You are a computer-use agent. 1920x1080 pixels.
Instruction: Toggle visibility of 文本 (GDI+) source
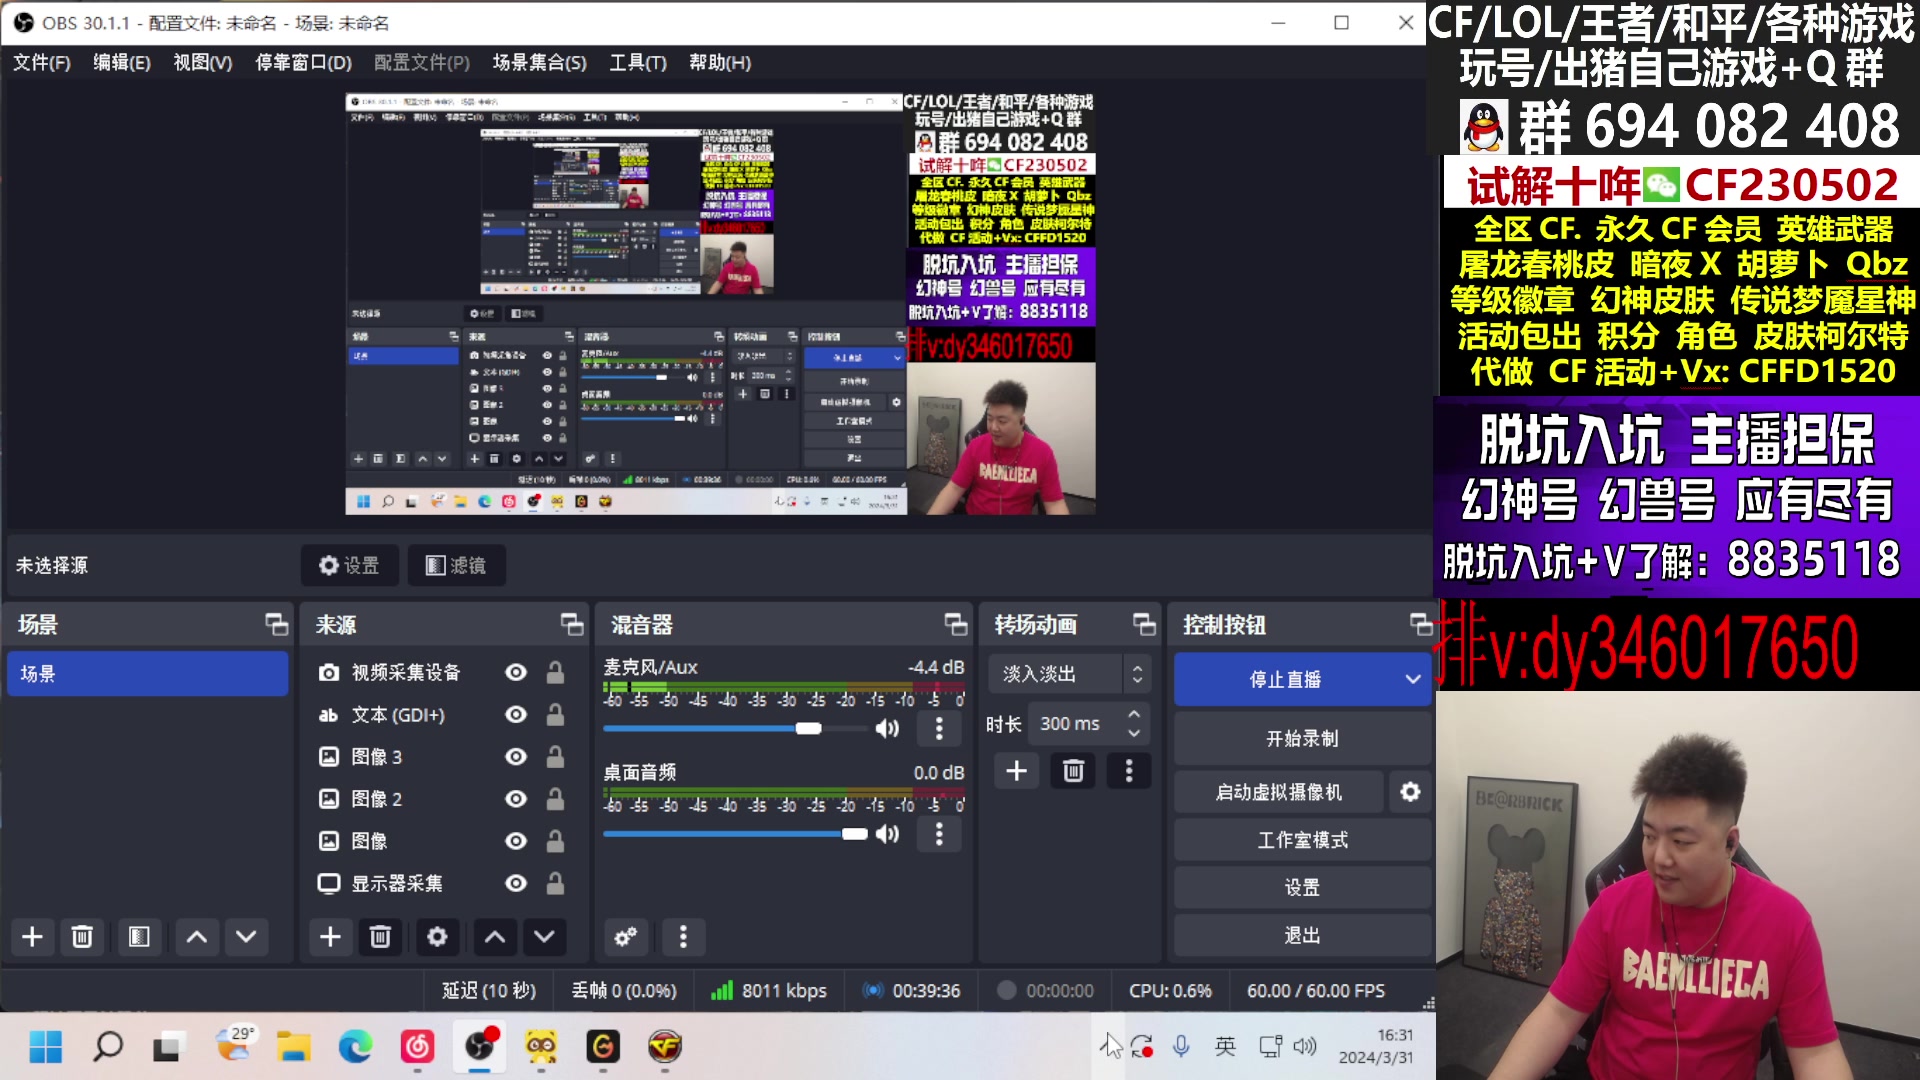coord(516,715)
